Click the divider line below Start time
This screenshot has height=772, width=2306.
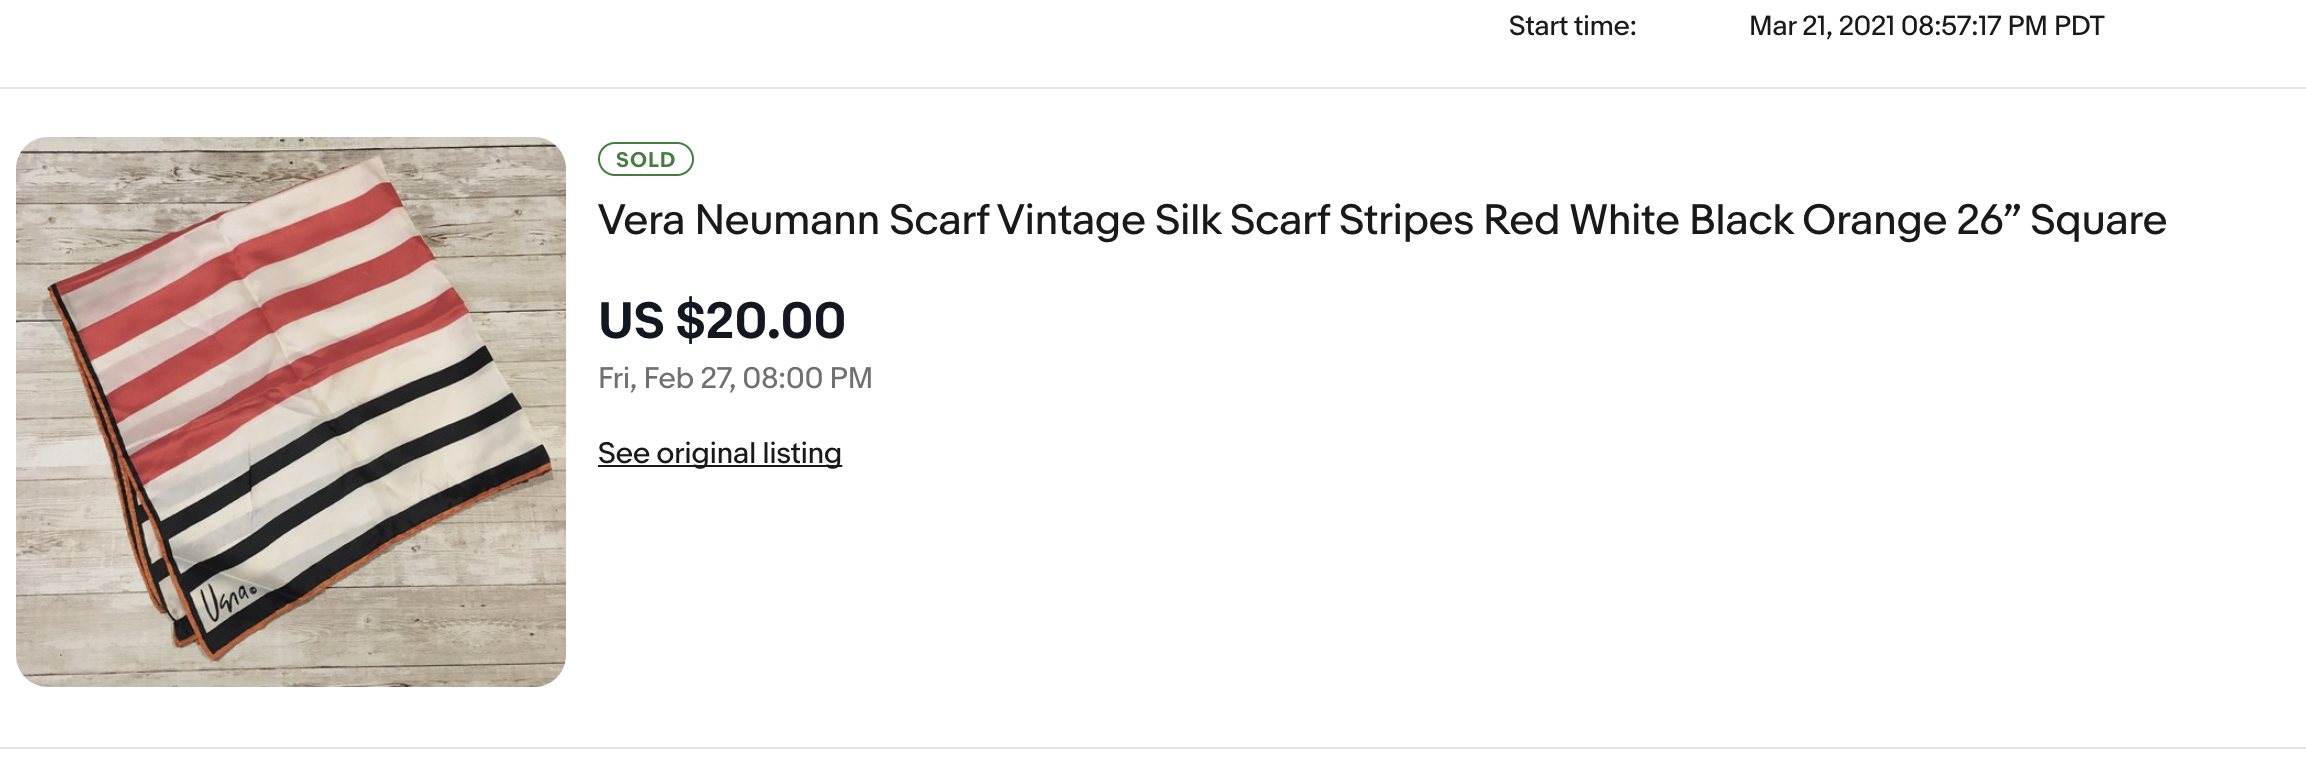1153,88
